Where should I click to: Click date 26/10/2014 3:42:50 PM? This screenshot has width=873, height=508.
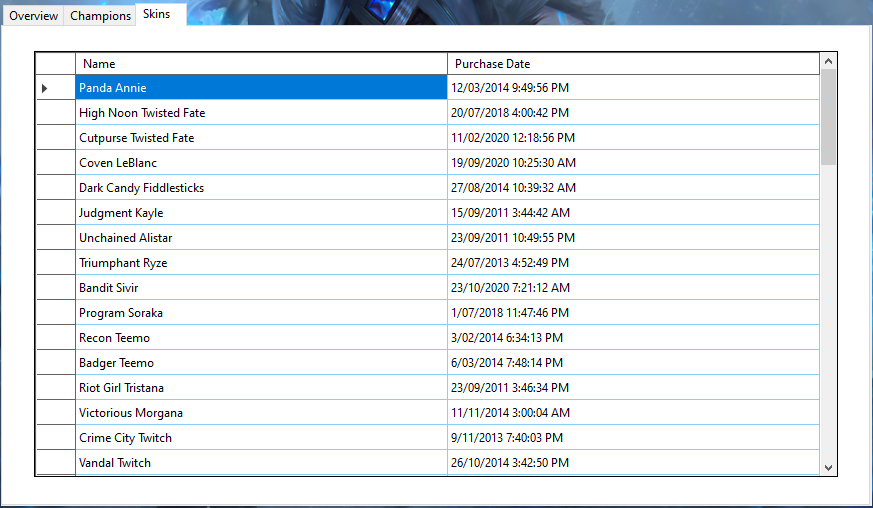pyautogui.click(x=633, y=463)
